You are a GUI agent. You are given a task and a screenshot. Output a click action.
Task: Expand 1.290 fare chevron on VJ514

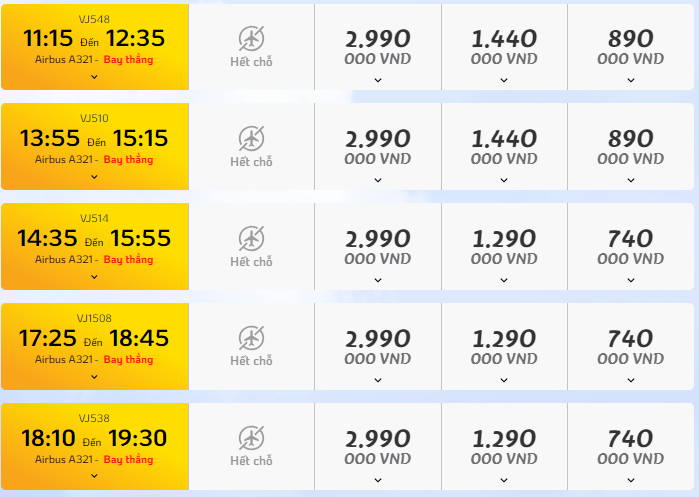(x=504, y=280)
